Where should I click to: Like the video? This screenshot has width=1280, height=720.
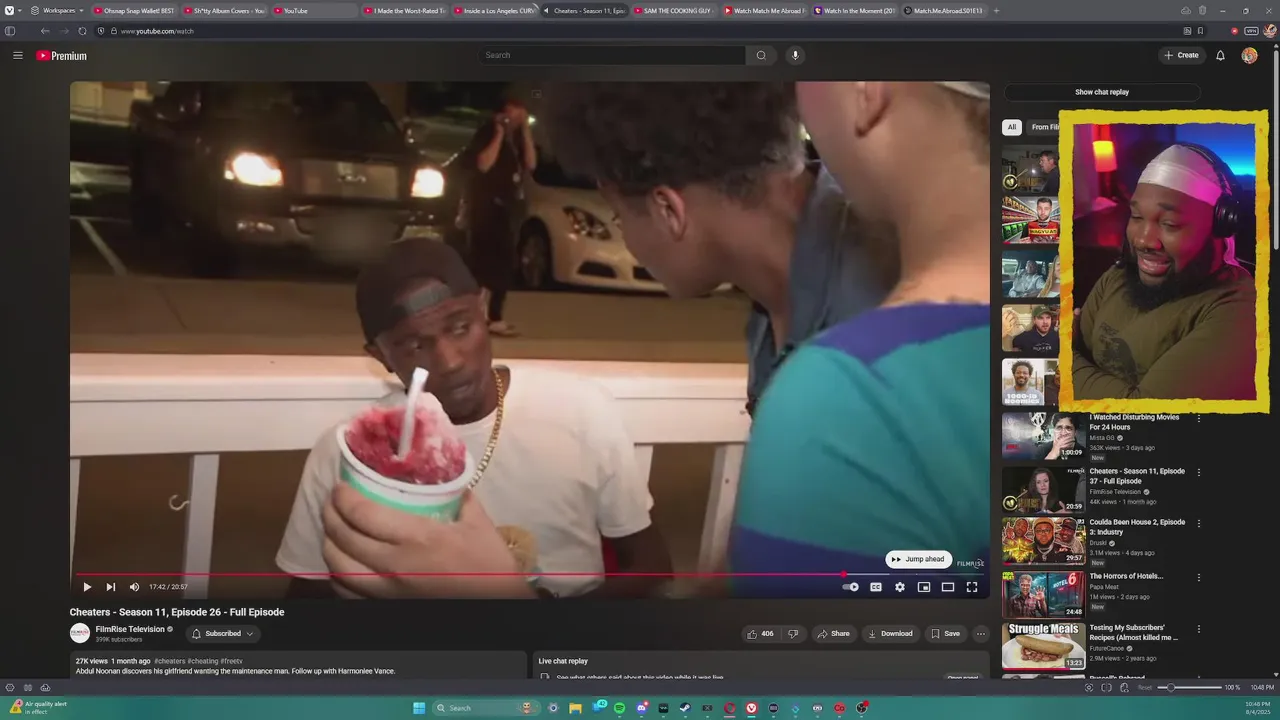(x=760, y=633)
